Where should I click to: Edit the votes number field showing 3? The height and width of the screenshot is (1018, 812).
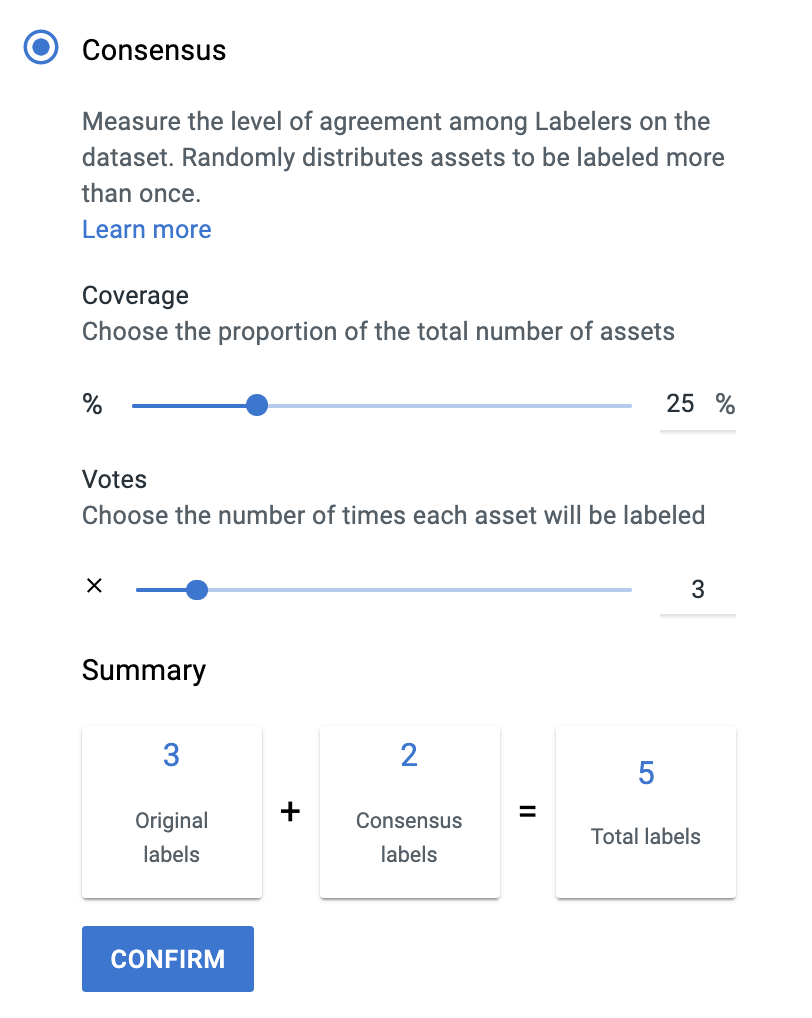click(698, 589)
